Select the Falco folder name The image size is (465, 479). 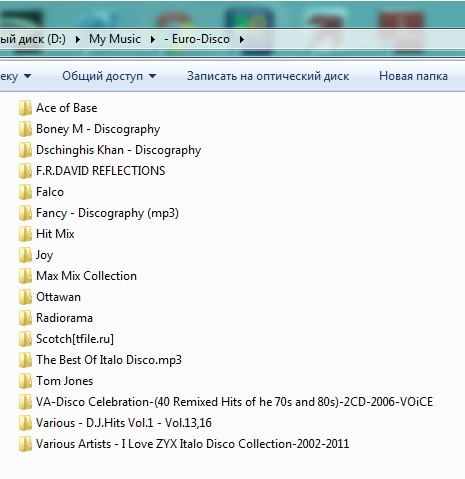(50, 192)
